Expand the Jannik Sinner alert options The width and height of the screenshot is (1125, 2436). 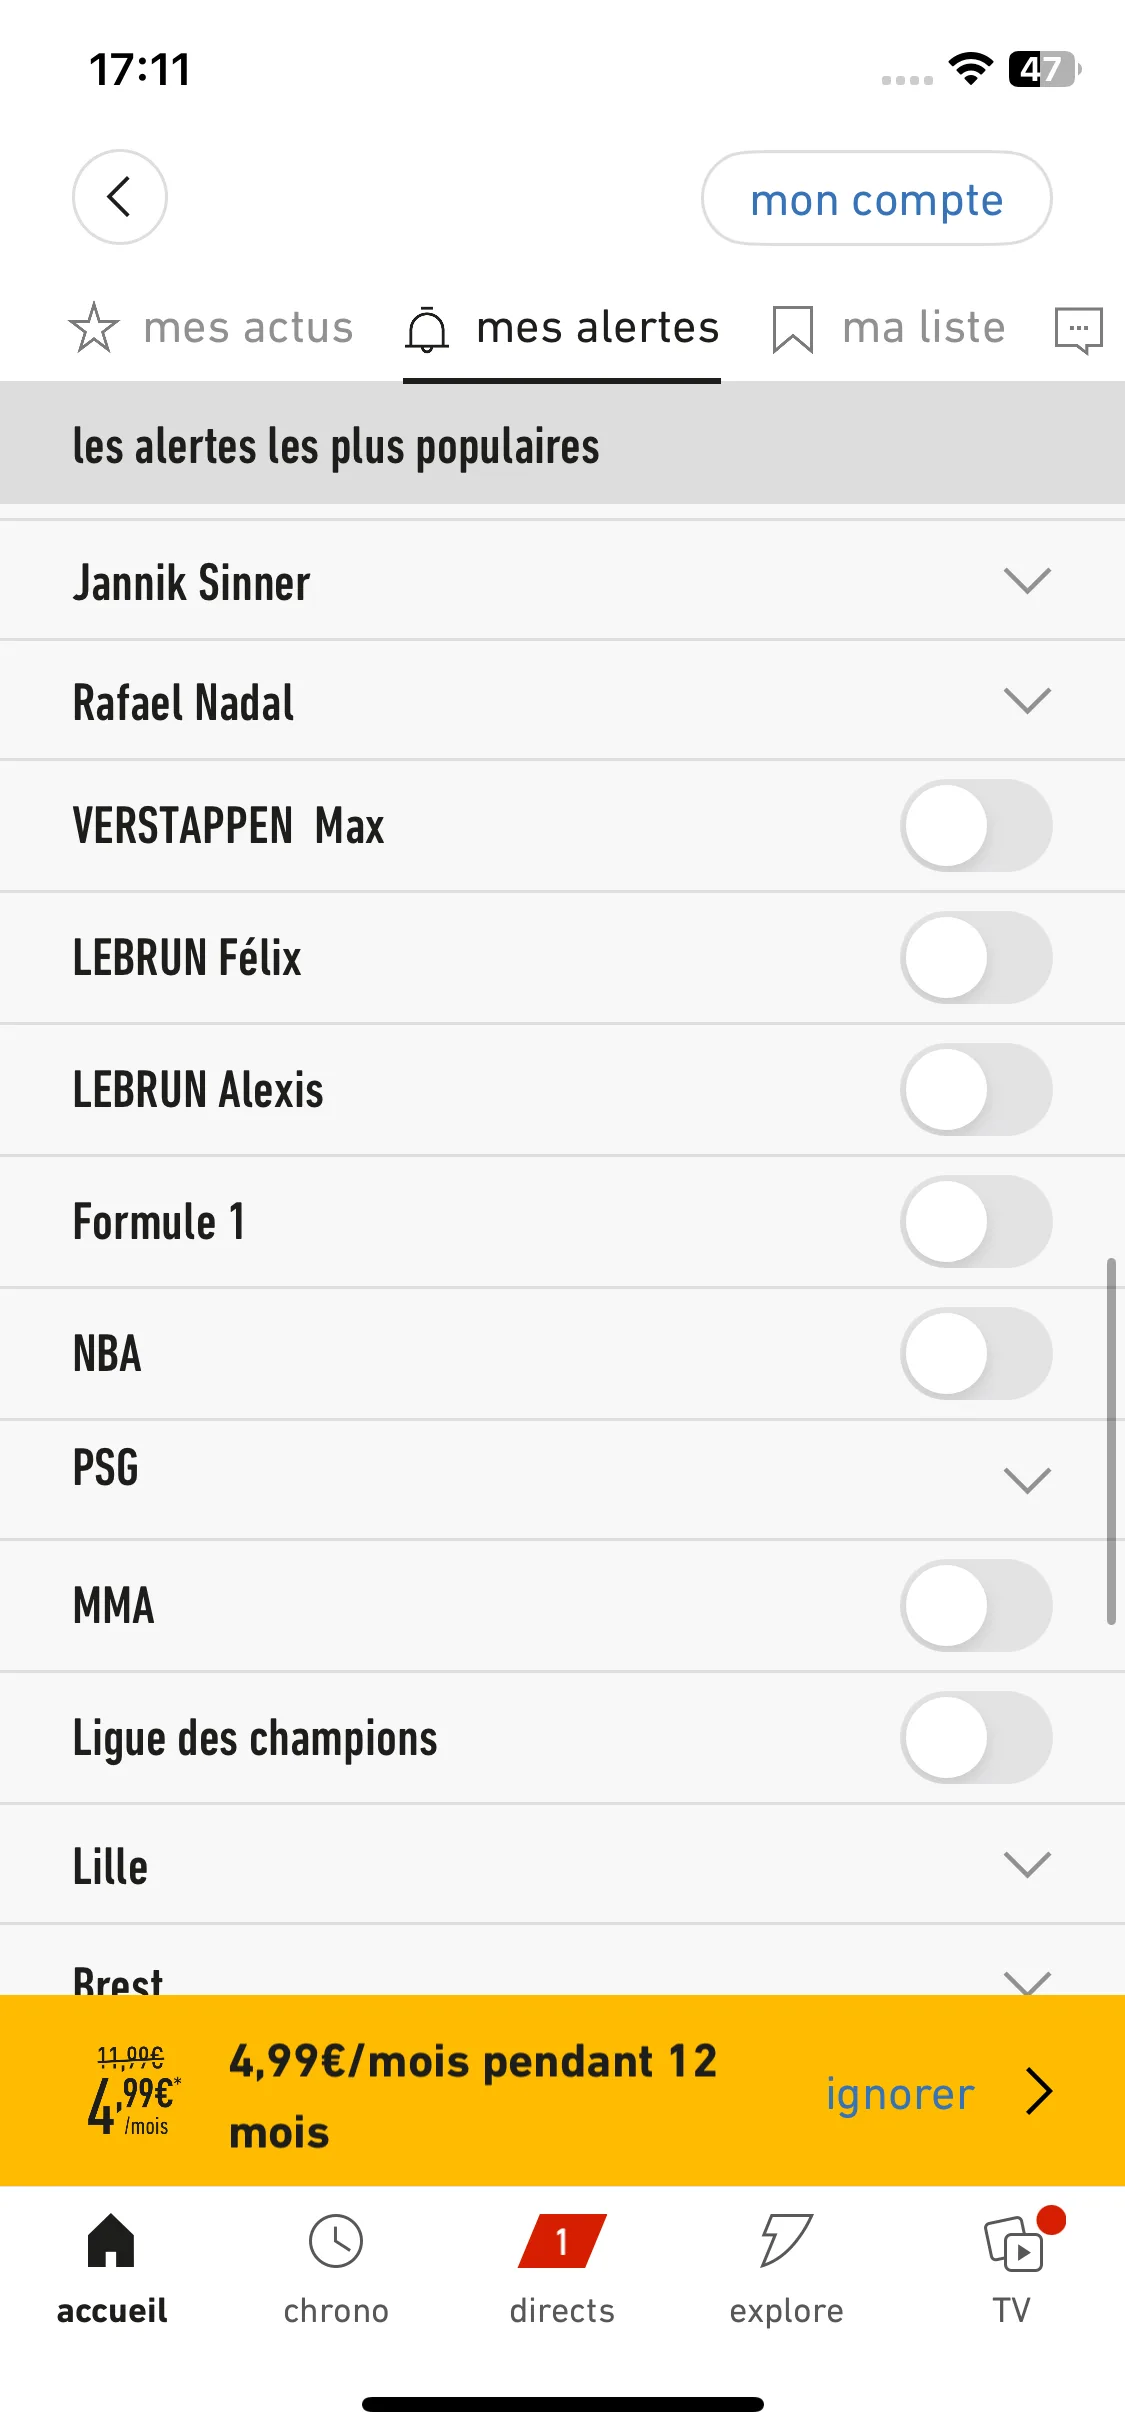(x=1027, y=581)
